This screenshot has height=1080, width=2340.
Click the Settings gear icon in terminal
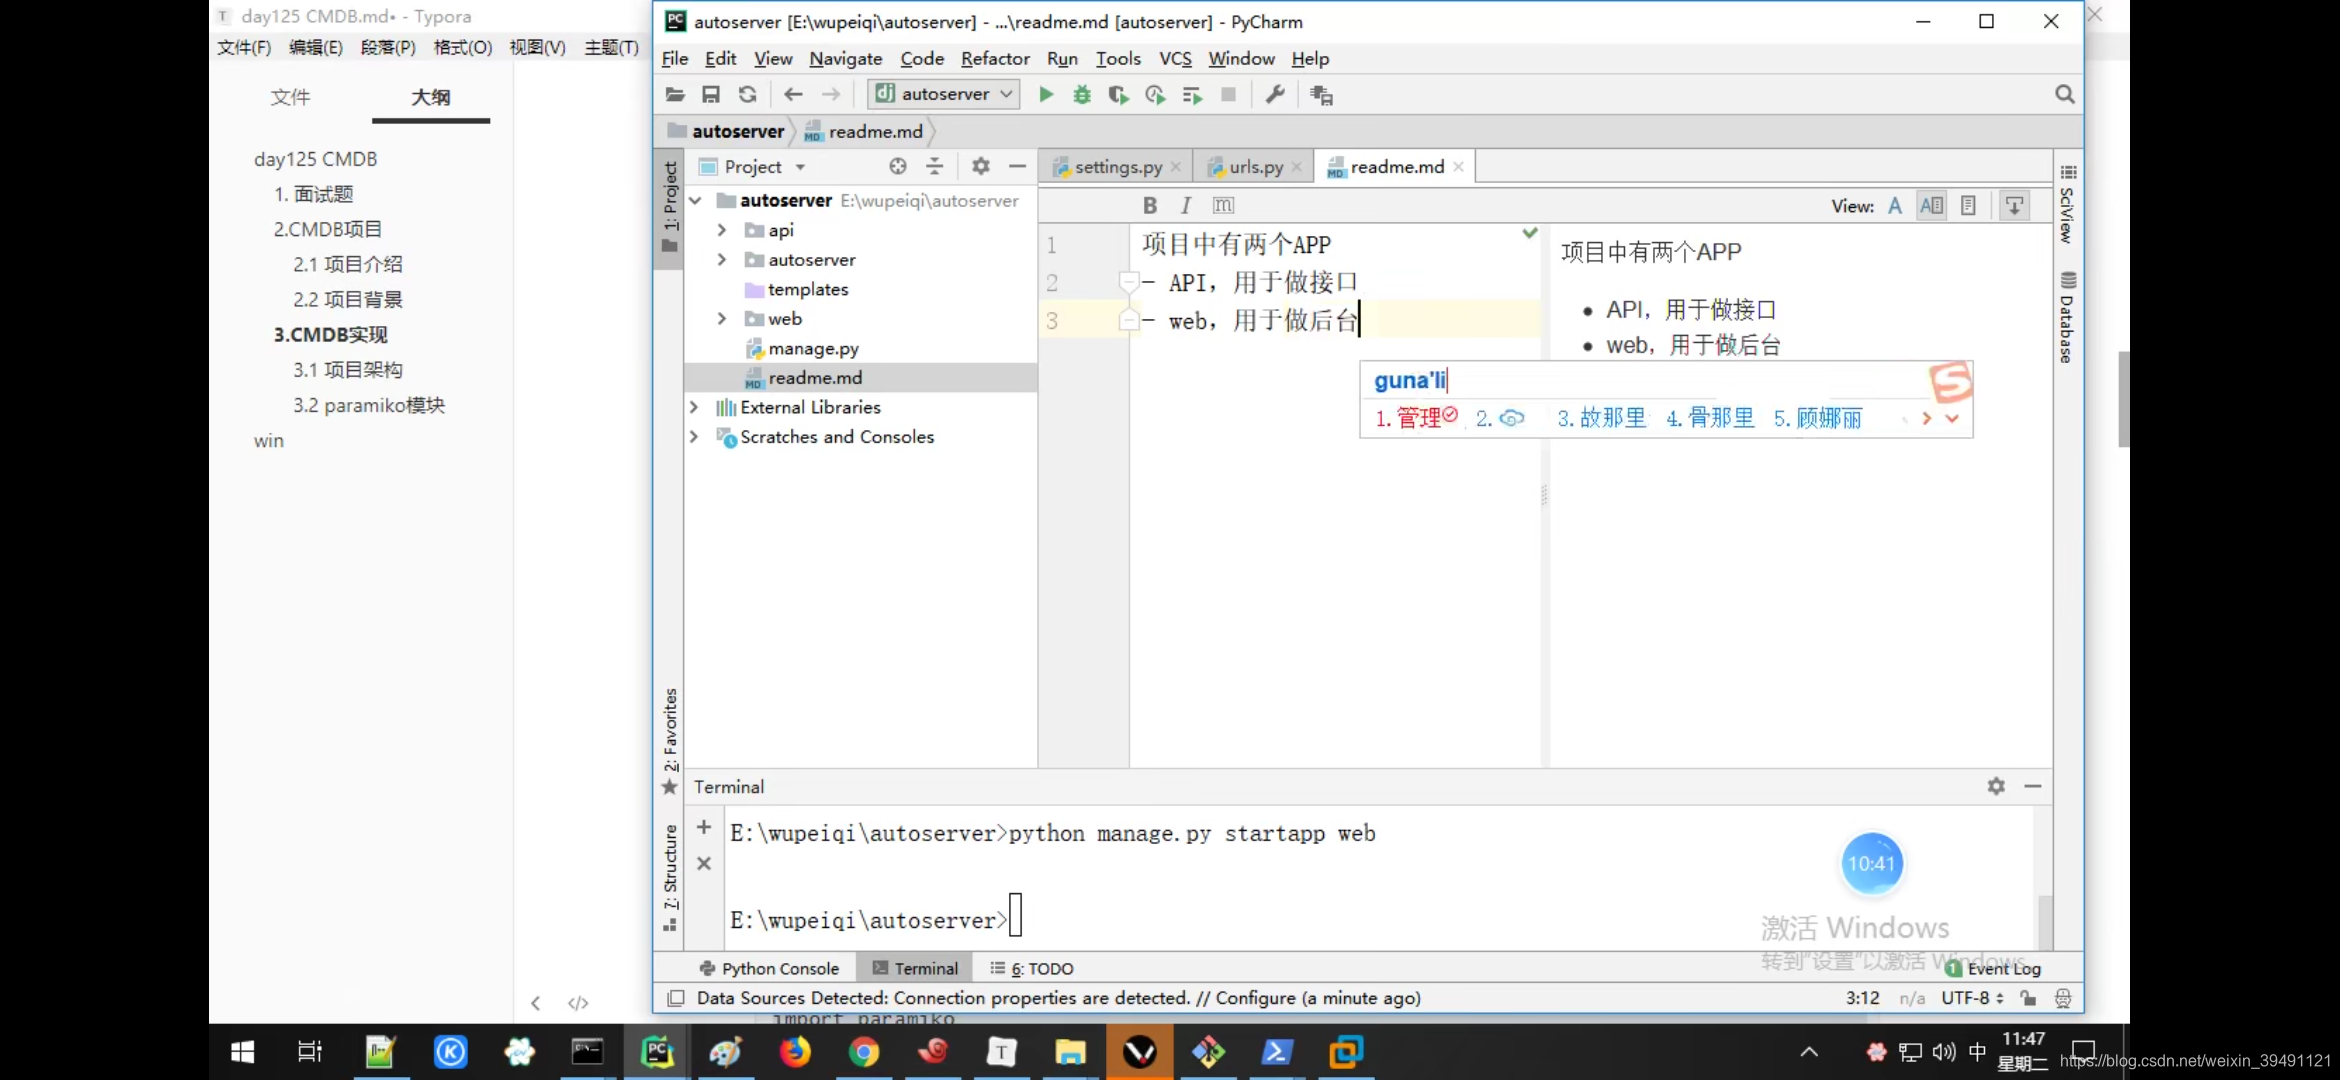1997,786
